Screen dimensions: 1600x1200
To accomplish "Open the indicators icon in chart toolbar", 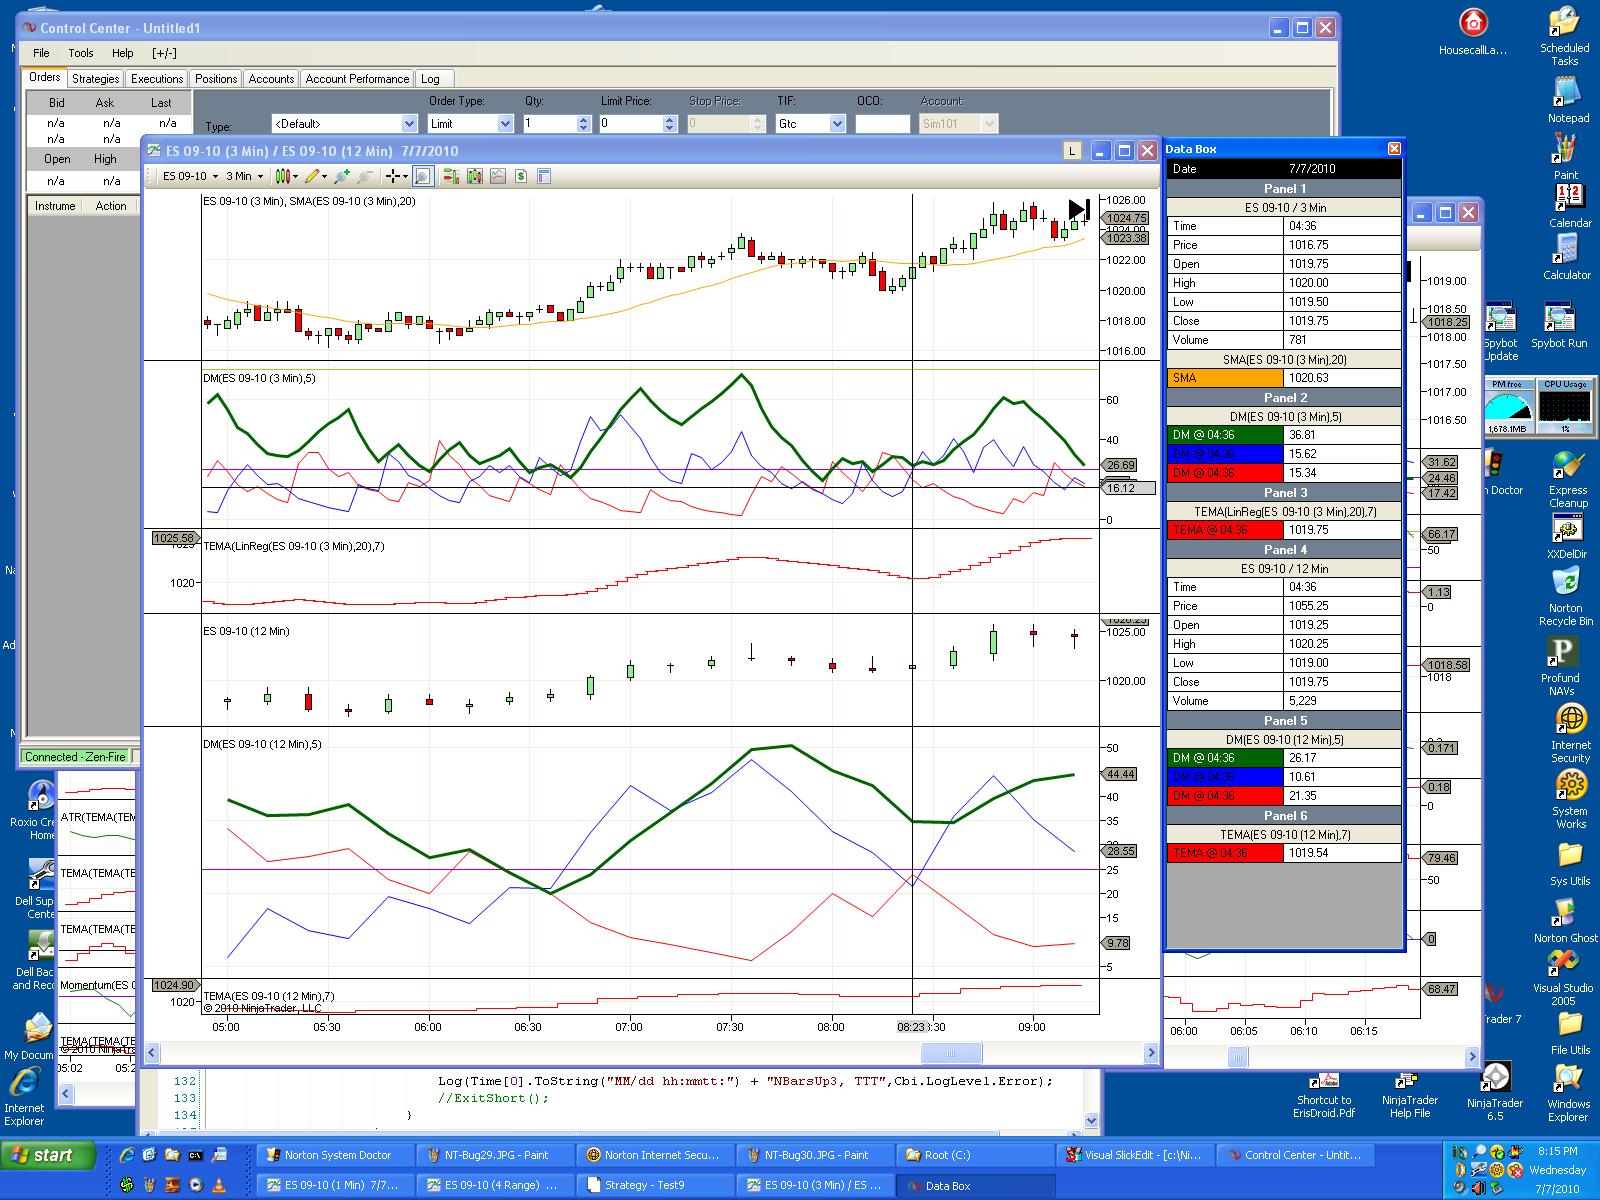I will coord(498,176).
